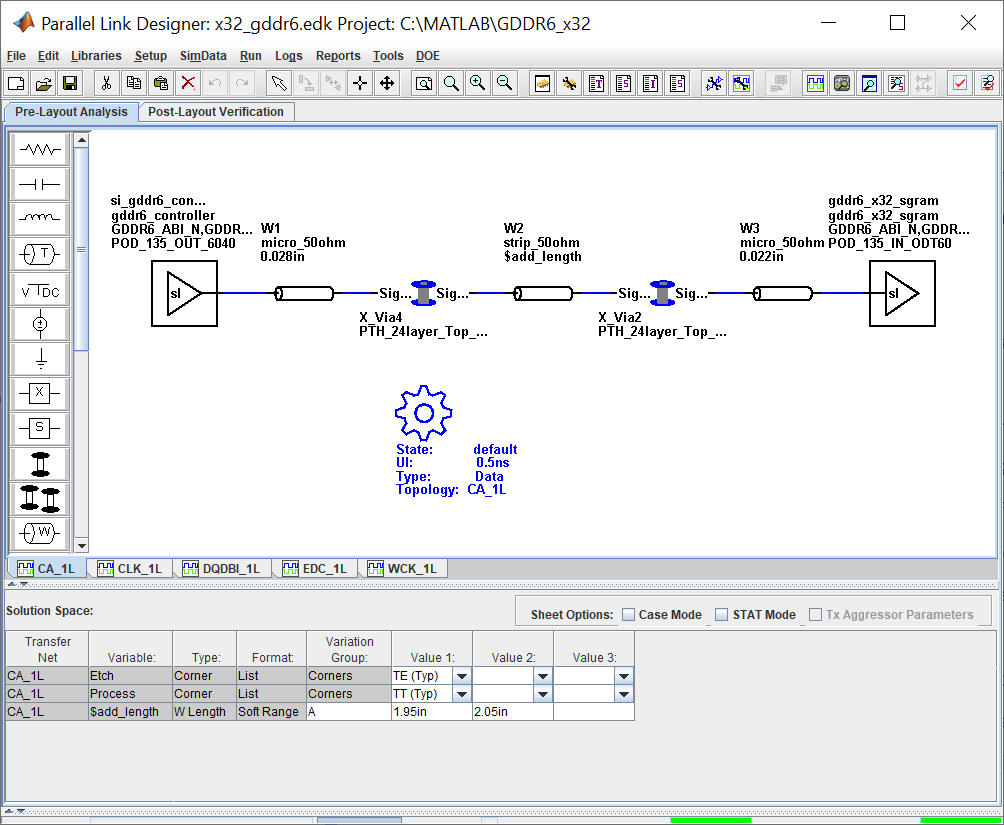Click the four-arrow pan tool icon

coord(387,83)
